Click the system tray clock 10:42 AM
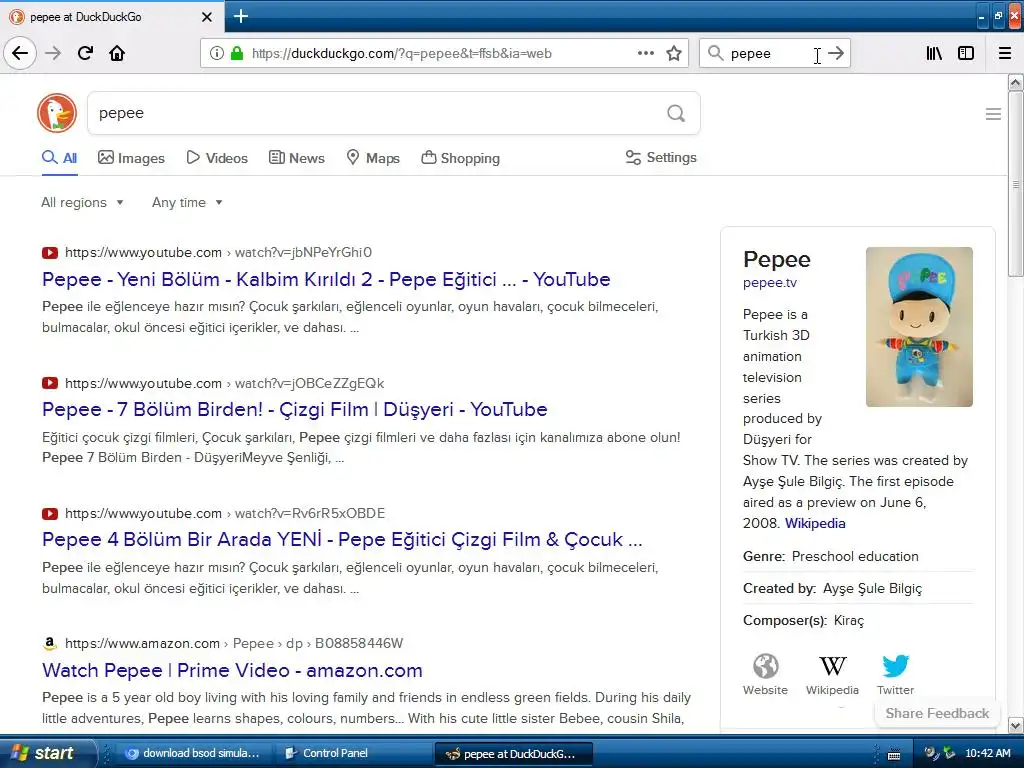Image resolution: width=1024 pixels, height=768 pixels. [x=987, y=753]
